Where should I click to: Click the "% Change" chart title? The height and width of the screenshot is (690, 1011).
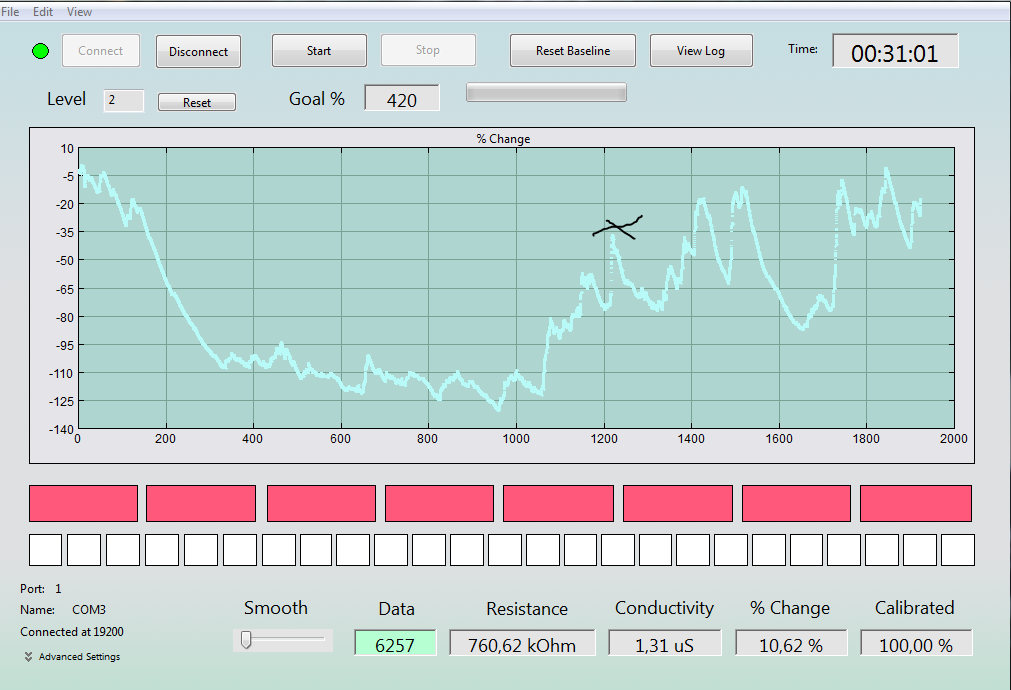pyautogui.click(x=503, y=139)
